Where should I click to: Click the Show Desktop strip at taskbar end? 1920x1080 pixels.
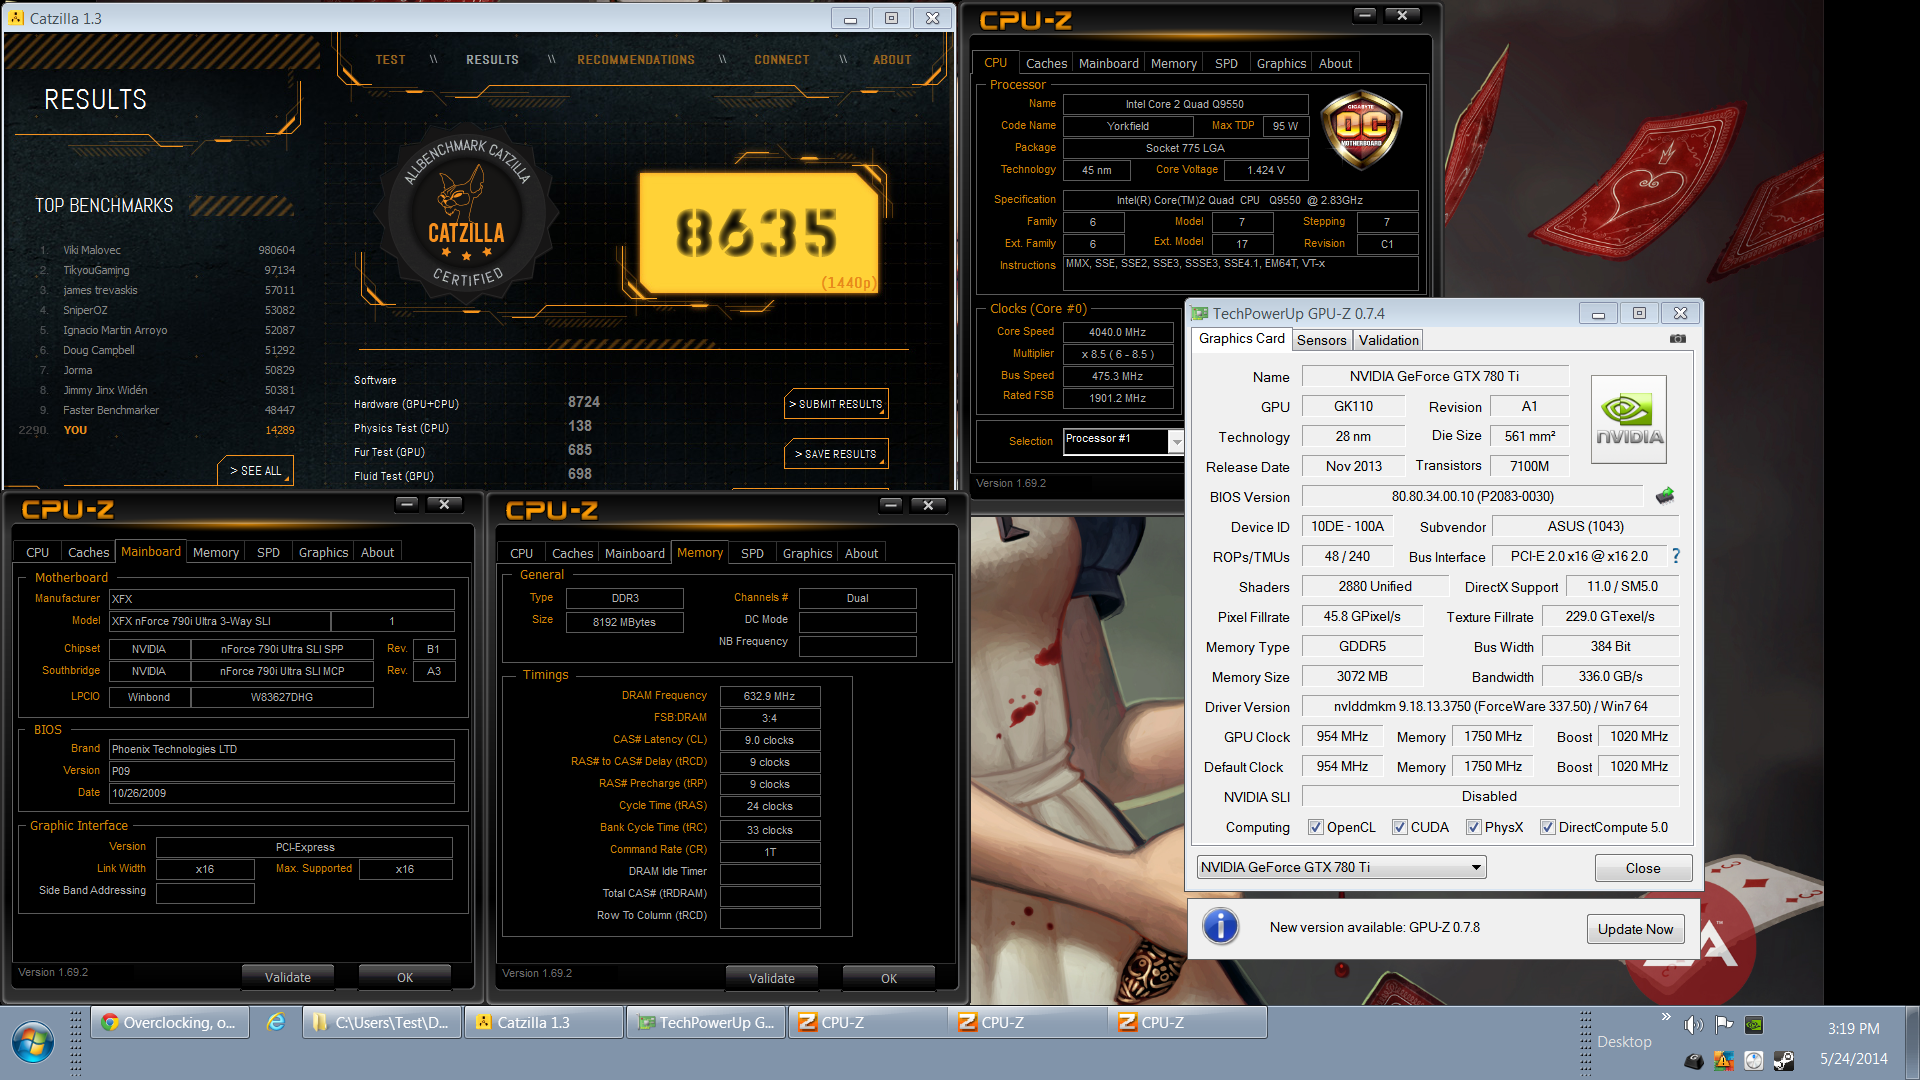coord(1913,1042)
